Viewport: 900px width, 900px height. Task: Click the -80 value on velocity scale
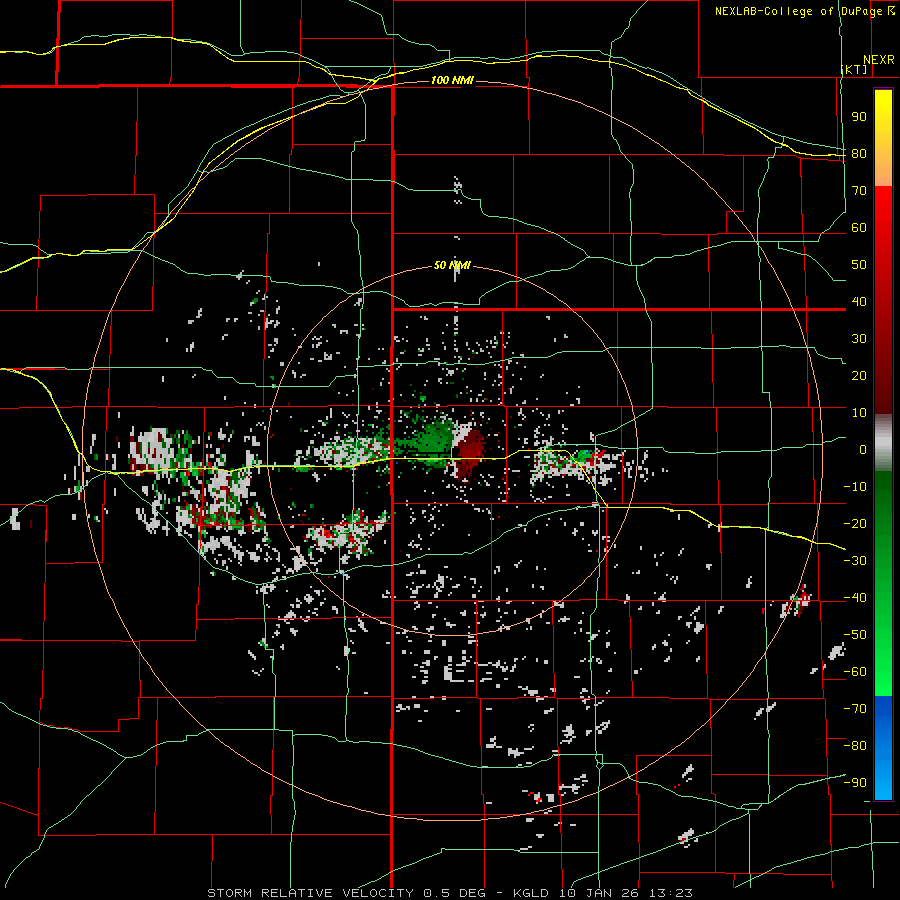pyautogui.click(x=855, y=746)
